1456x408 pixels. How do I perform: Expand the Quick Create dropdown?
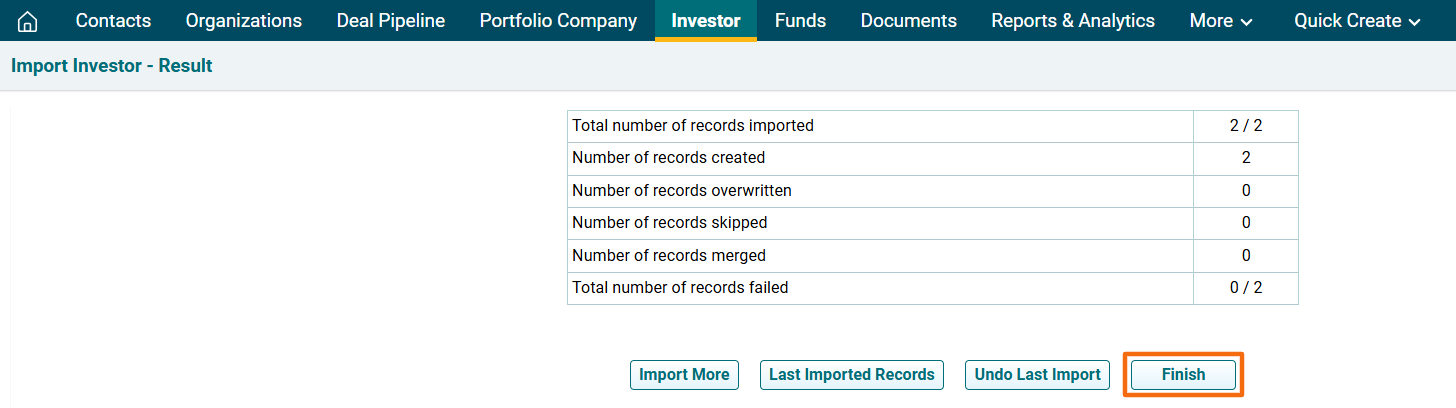click(1357, 21)
